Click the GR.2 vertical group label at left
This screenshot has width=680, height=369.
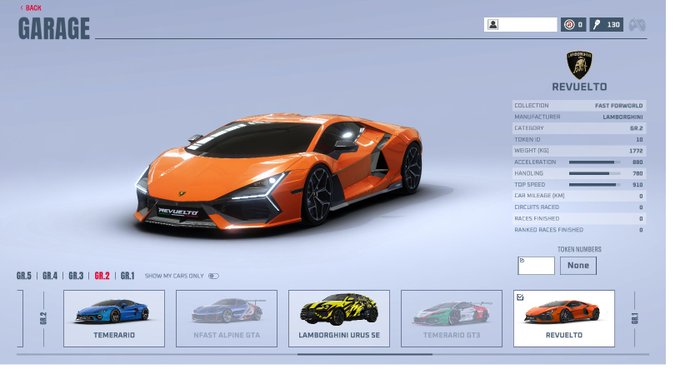[x=43, y=319]
